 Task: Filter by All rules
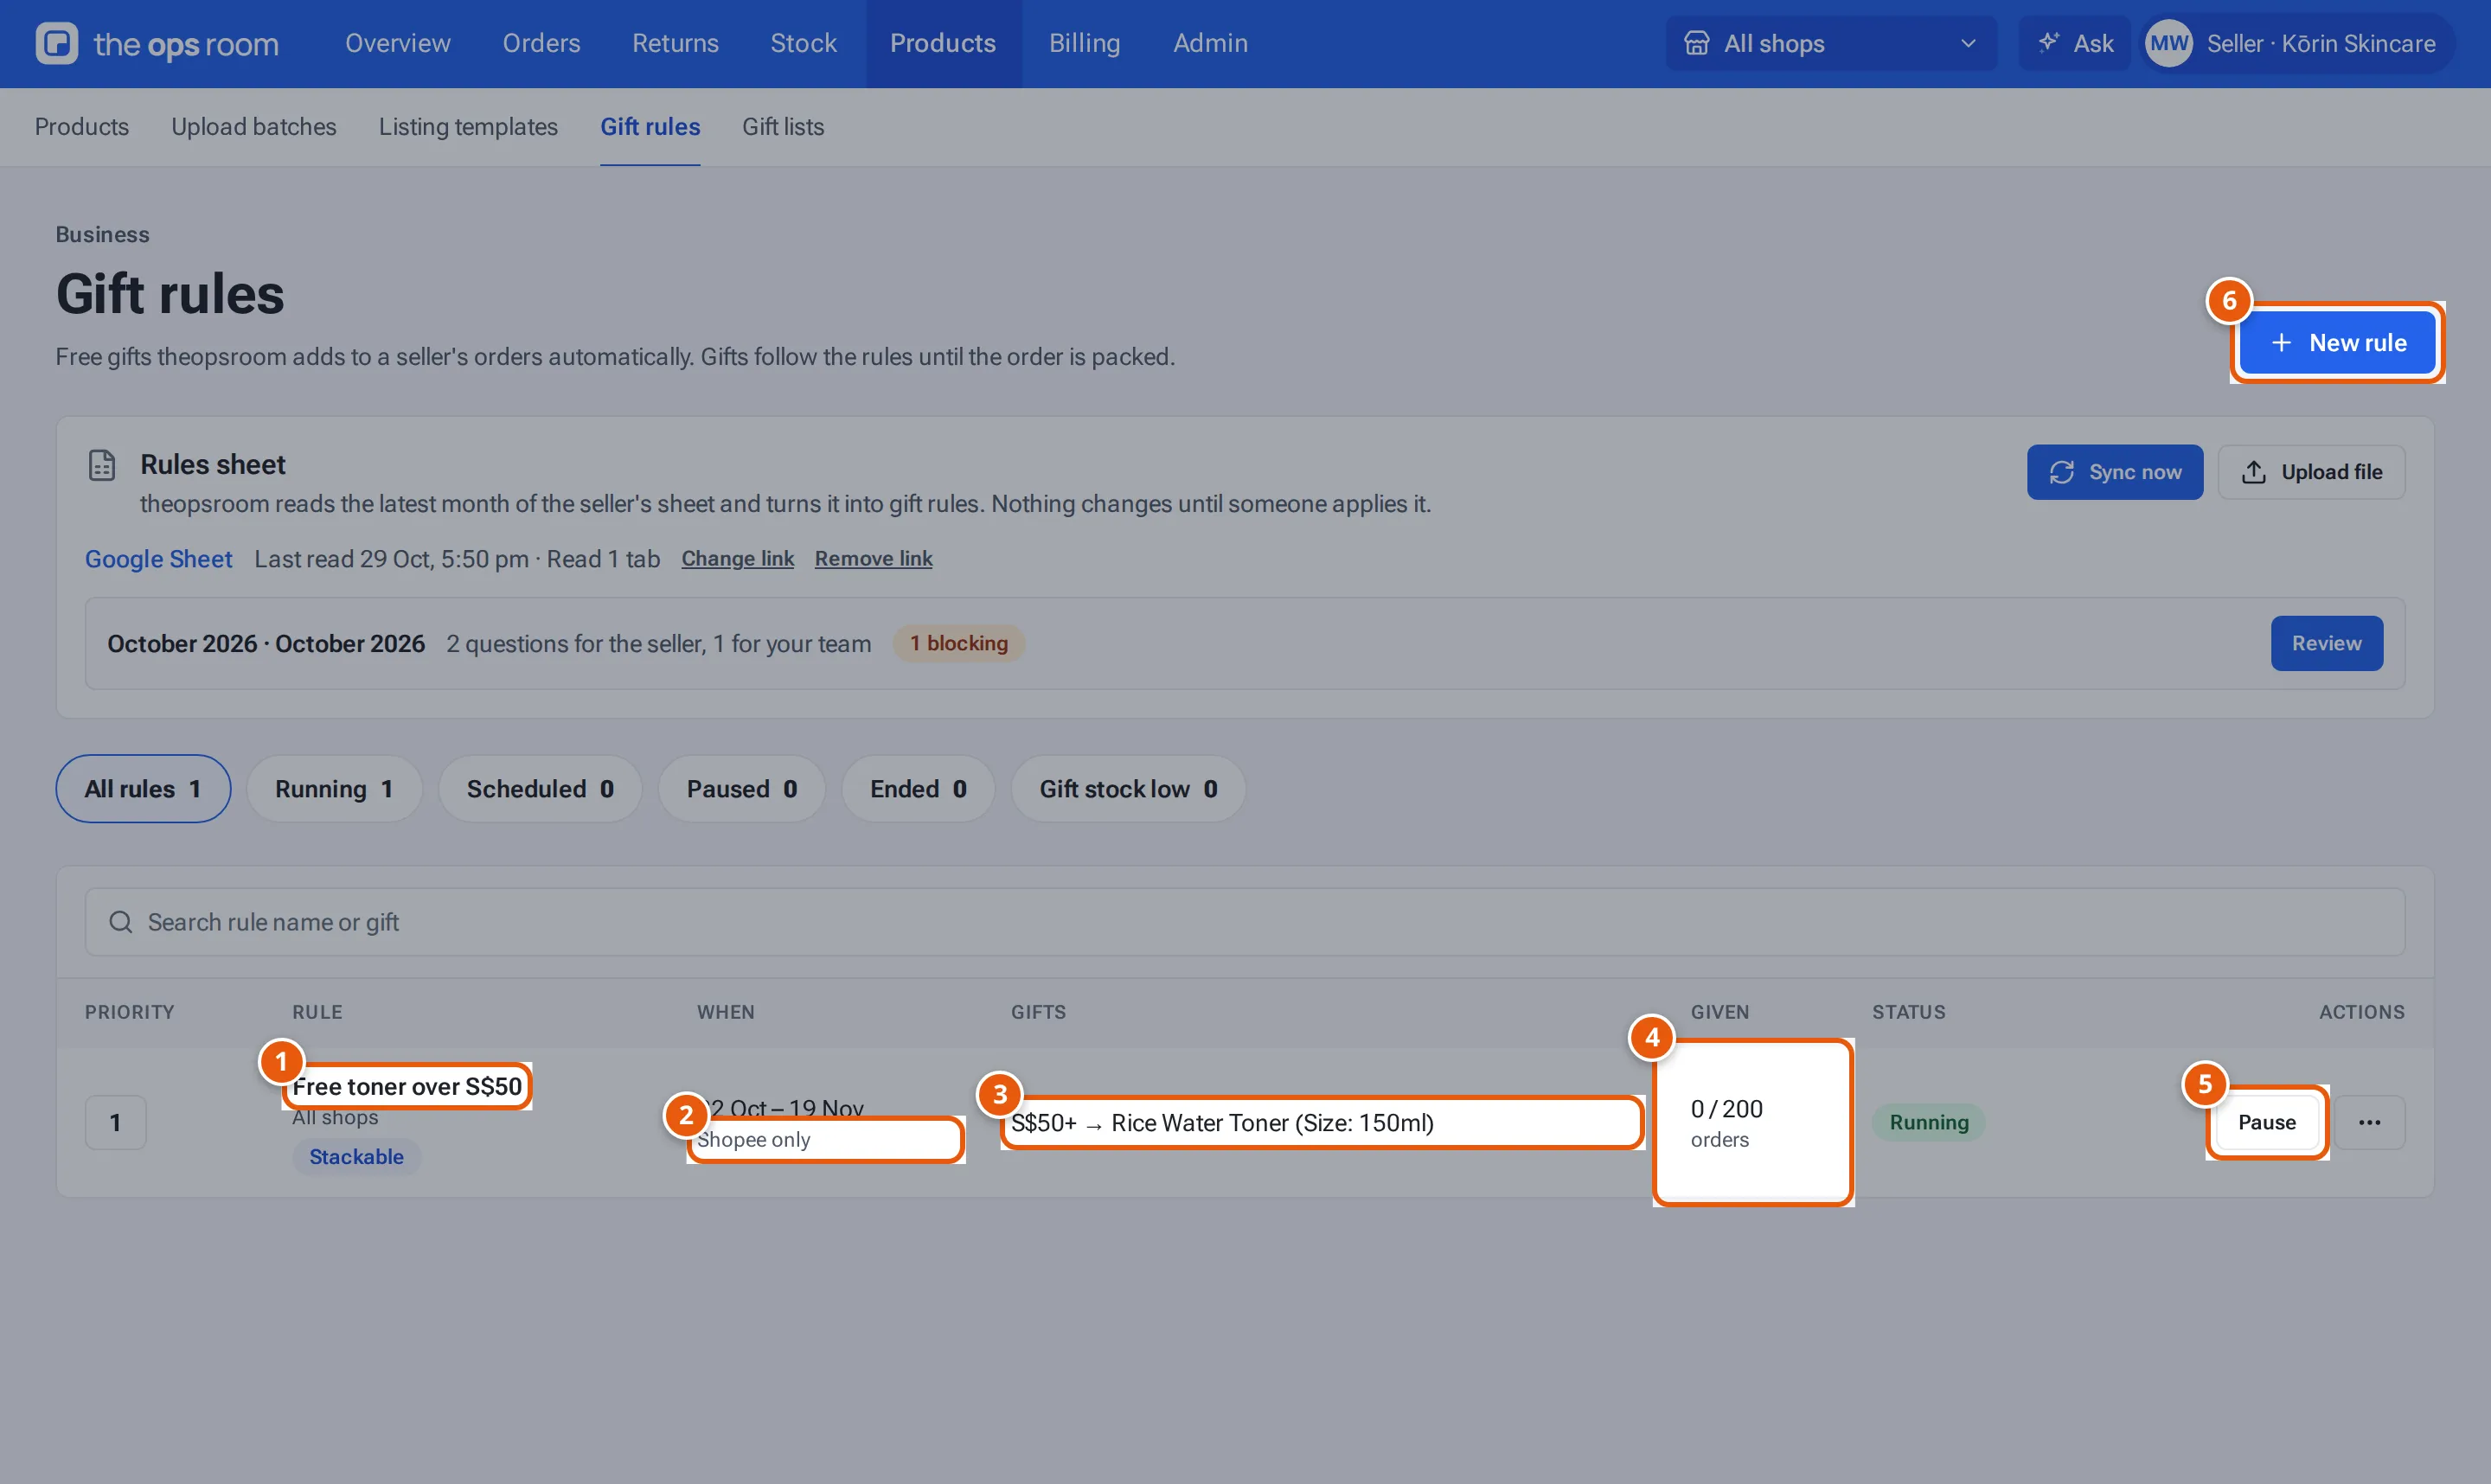143,788
